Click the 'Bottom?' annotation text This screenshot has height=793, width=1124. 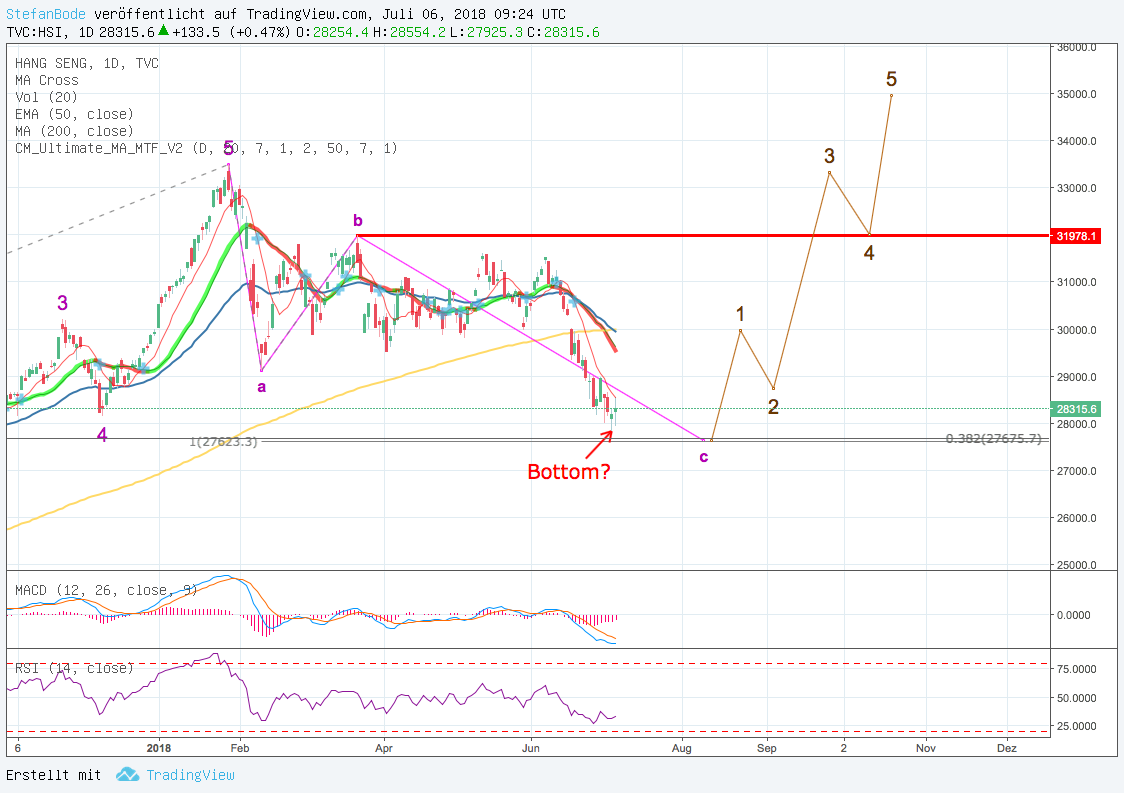pyautogui.click(x=568, y=472)
